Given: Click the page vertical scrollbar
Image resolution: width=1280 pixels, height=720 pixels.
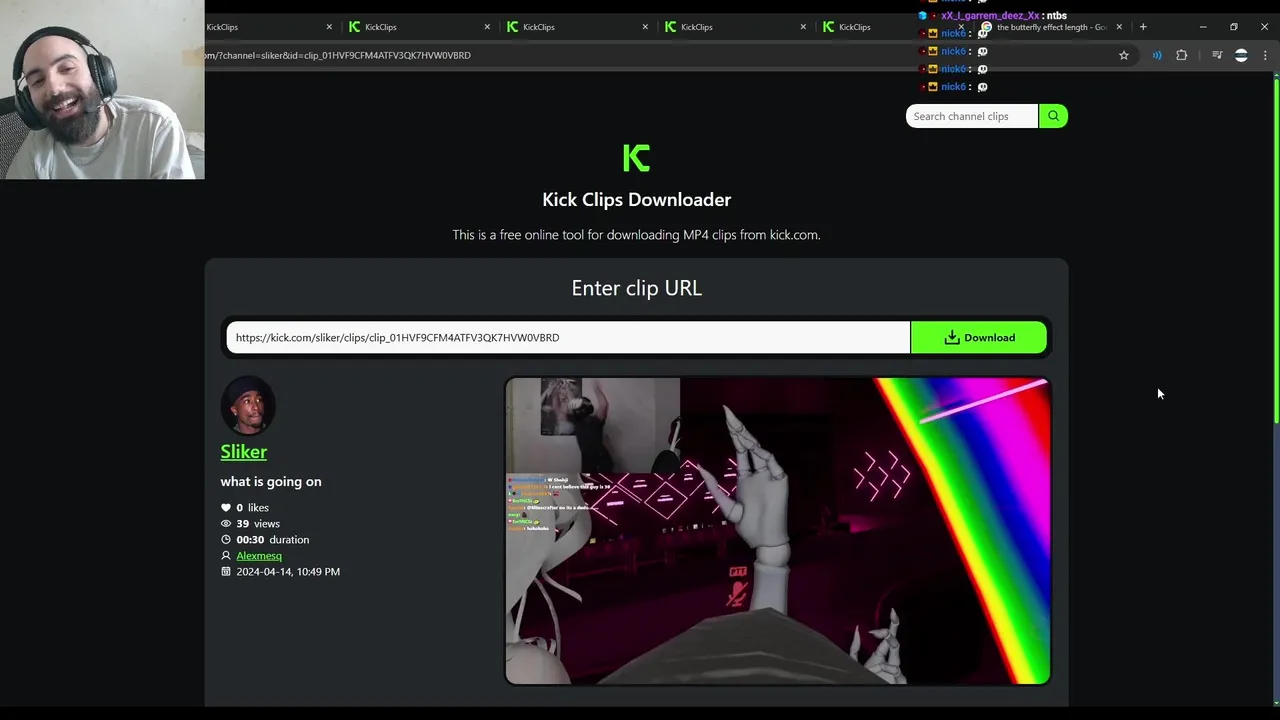Looking at the screenshot, I should tap(1275, 250).
